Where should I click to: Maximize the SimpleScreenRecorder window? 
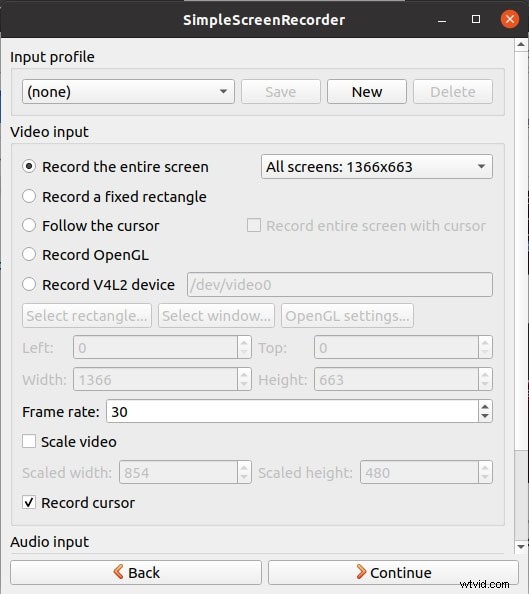point(476,19)
